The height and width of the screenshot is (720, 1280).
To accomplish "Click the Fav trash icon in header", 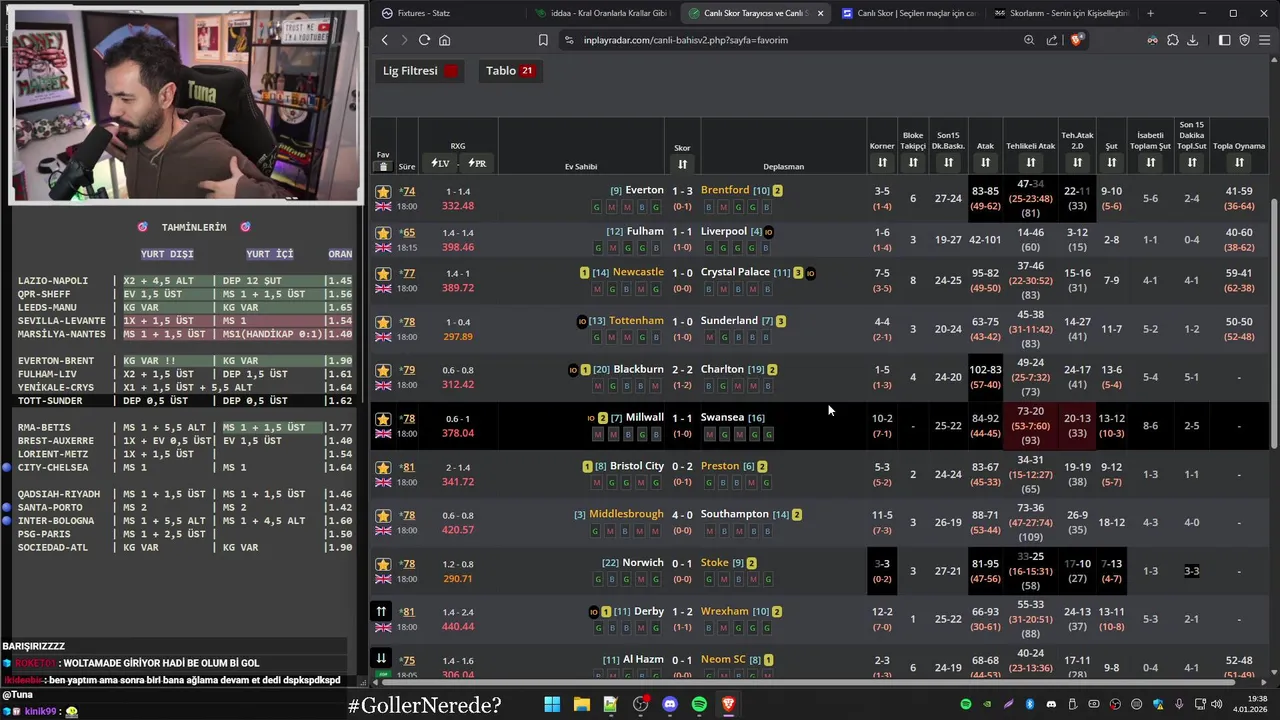I will (383, 167).
